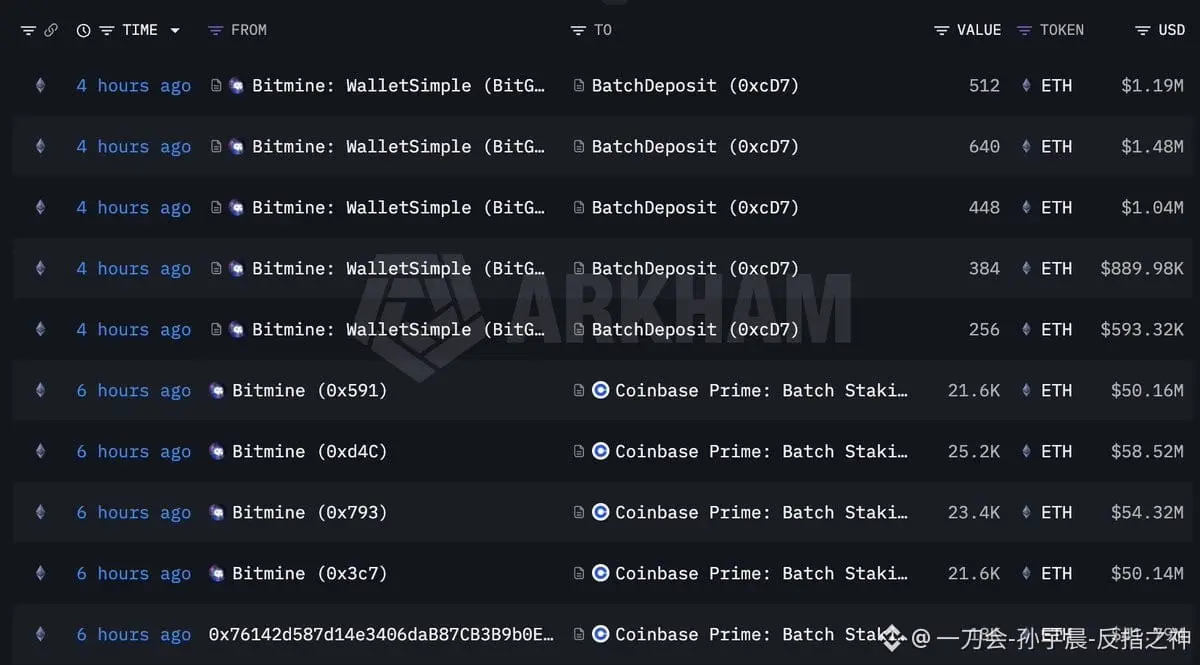Screen dimensions: 1200x665
Task: Click the VALUE column filter icon
Action: pyautogui.click(x=941, y=30)
